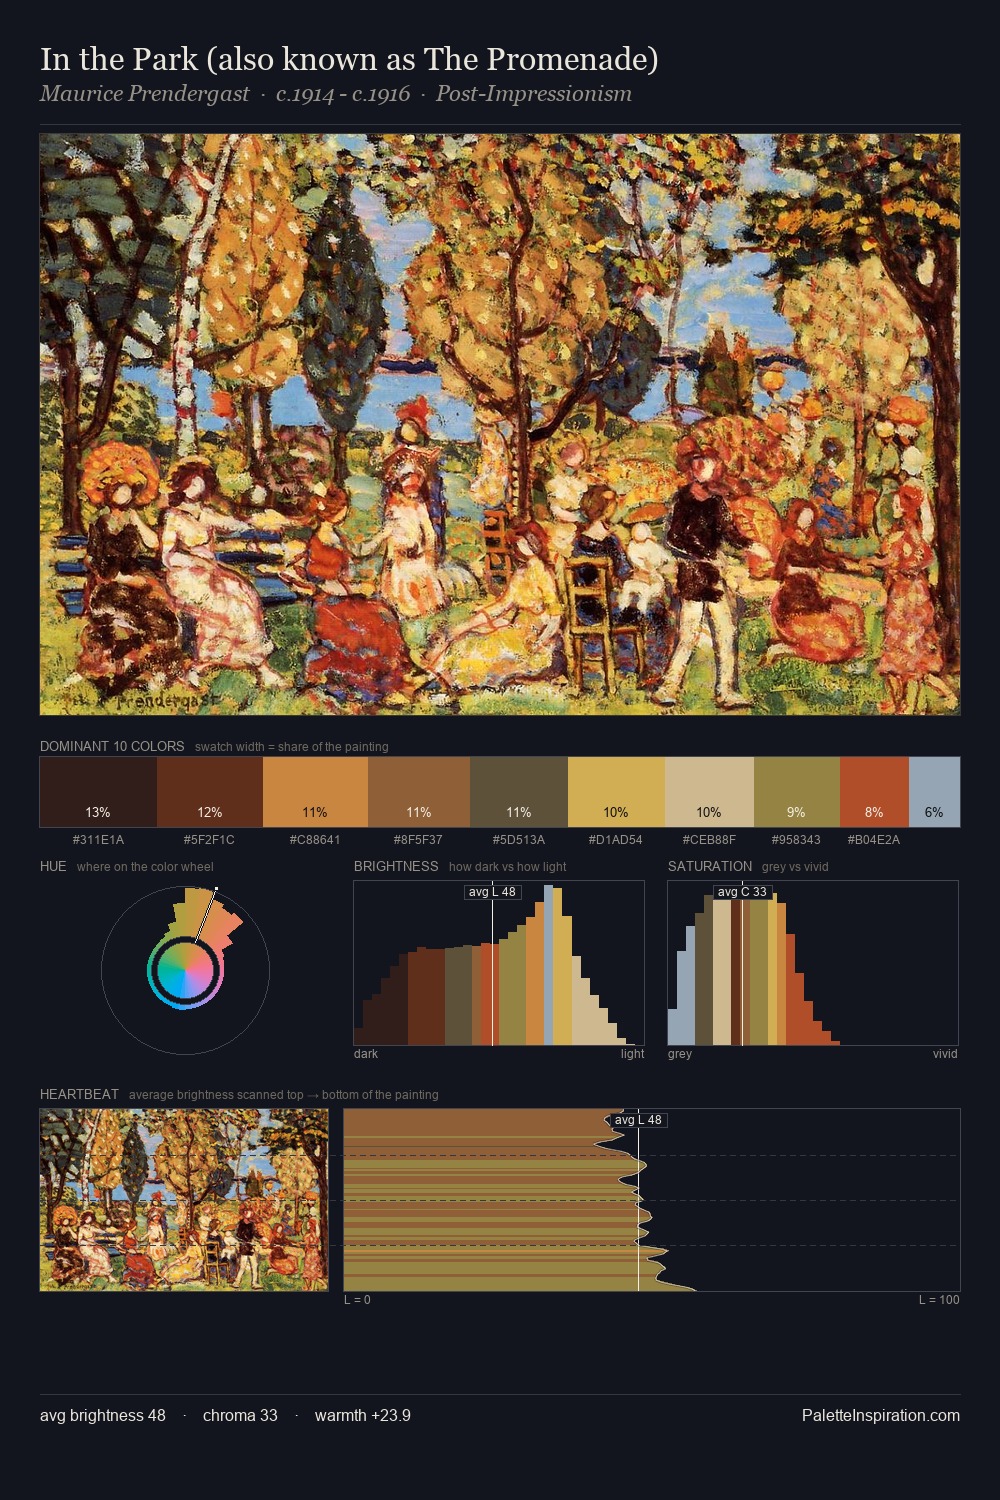Select the #5D513A olive-grey swatch
Screen dimensions: 1000x1500
[519, 792]
